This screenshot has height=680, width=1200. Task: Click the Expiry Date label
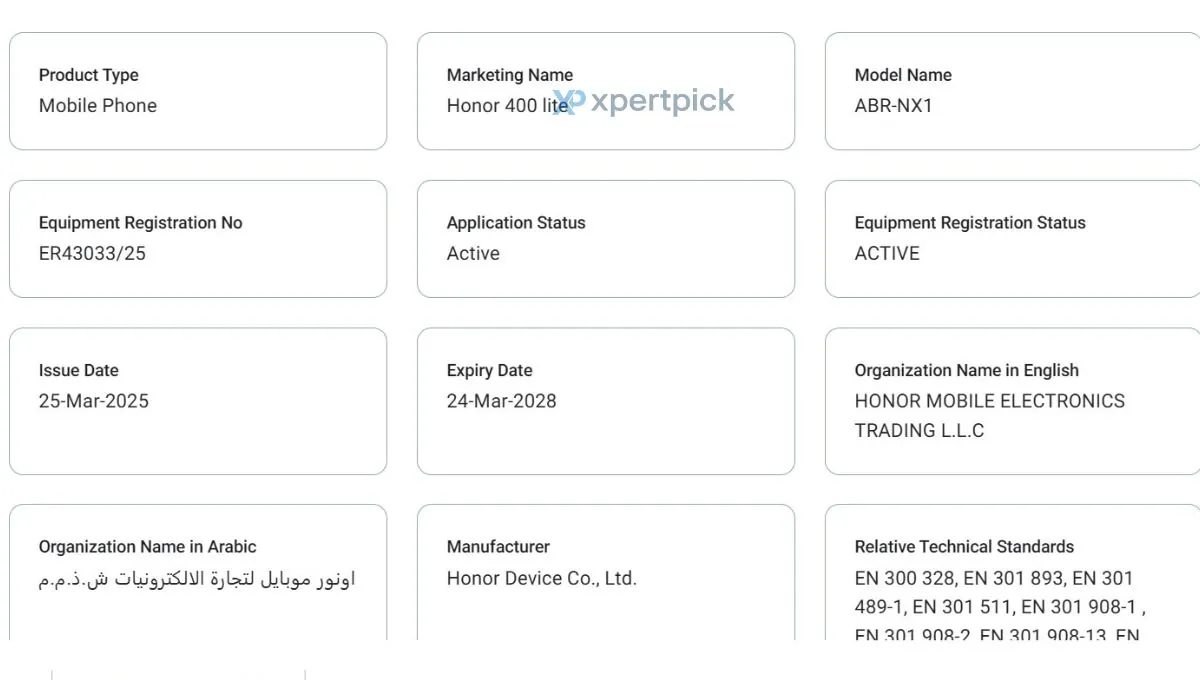489,370
